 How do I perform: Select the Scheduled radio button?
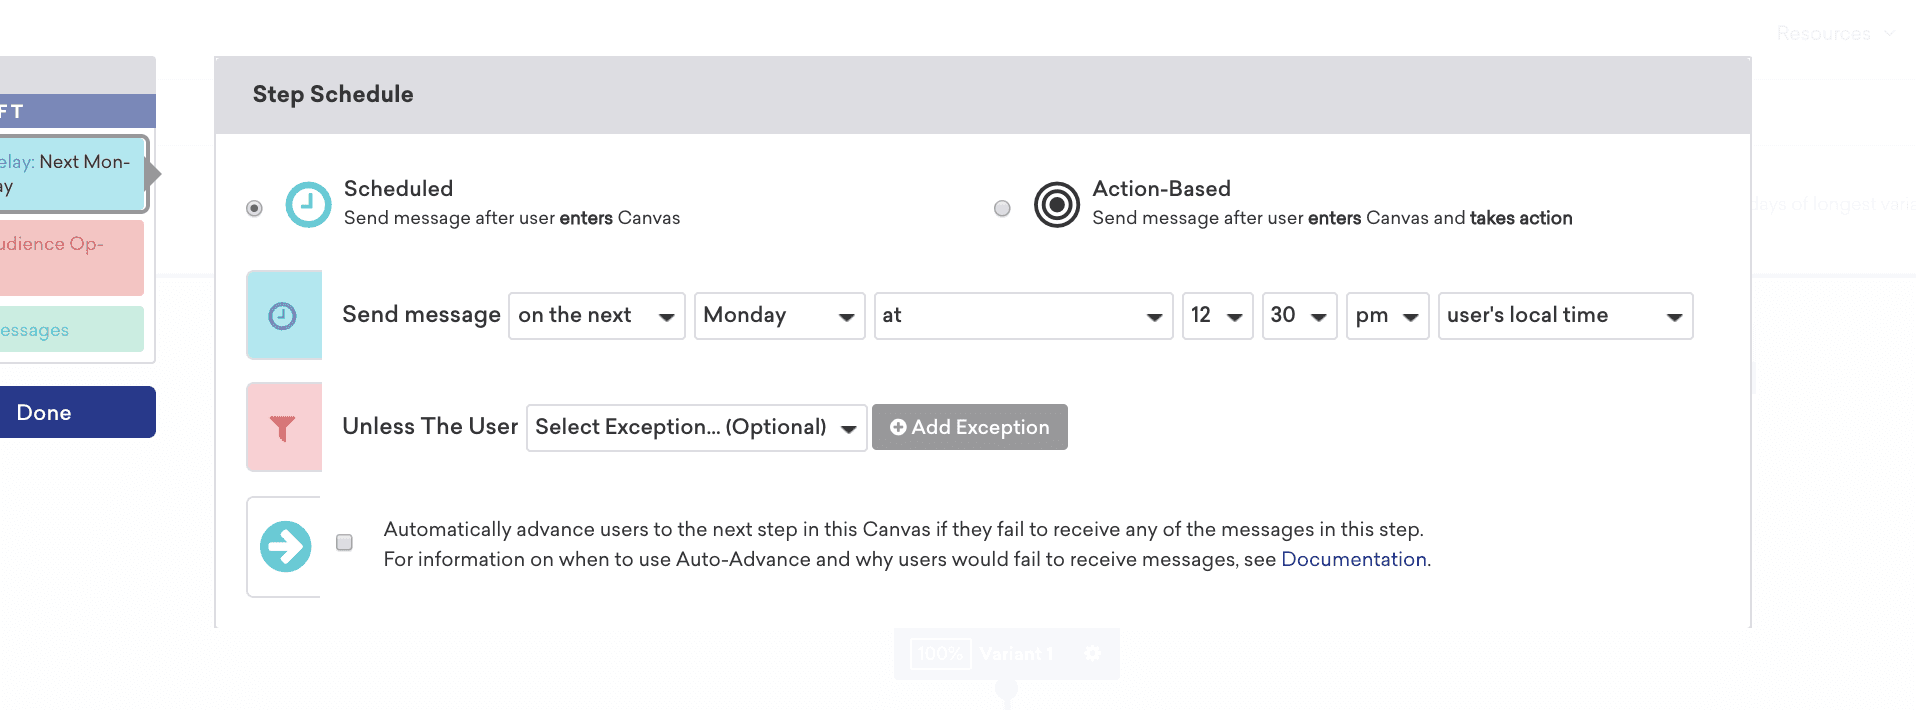(x=254, y=208)
